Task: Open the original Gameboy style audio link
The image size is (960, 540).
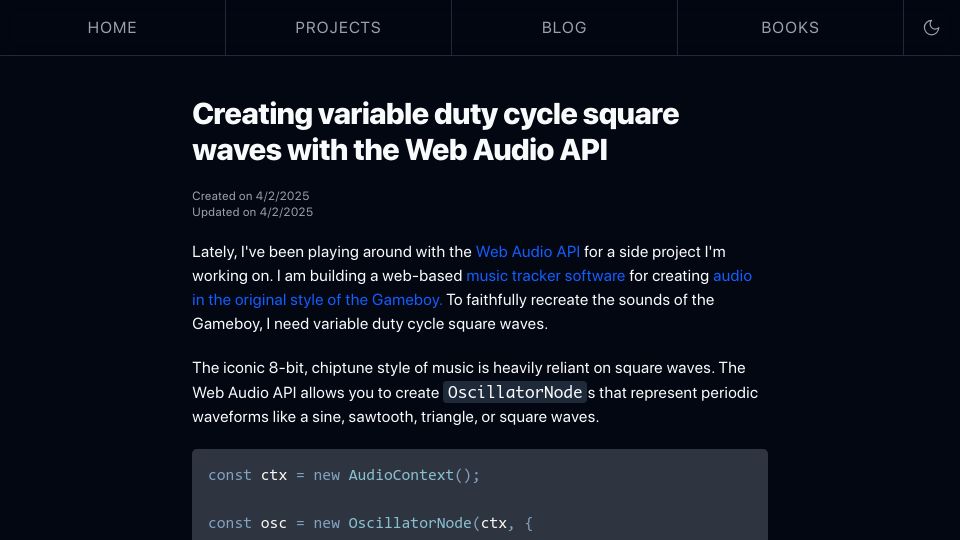Action: click(x=317, y=299)
